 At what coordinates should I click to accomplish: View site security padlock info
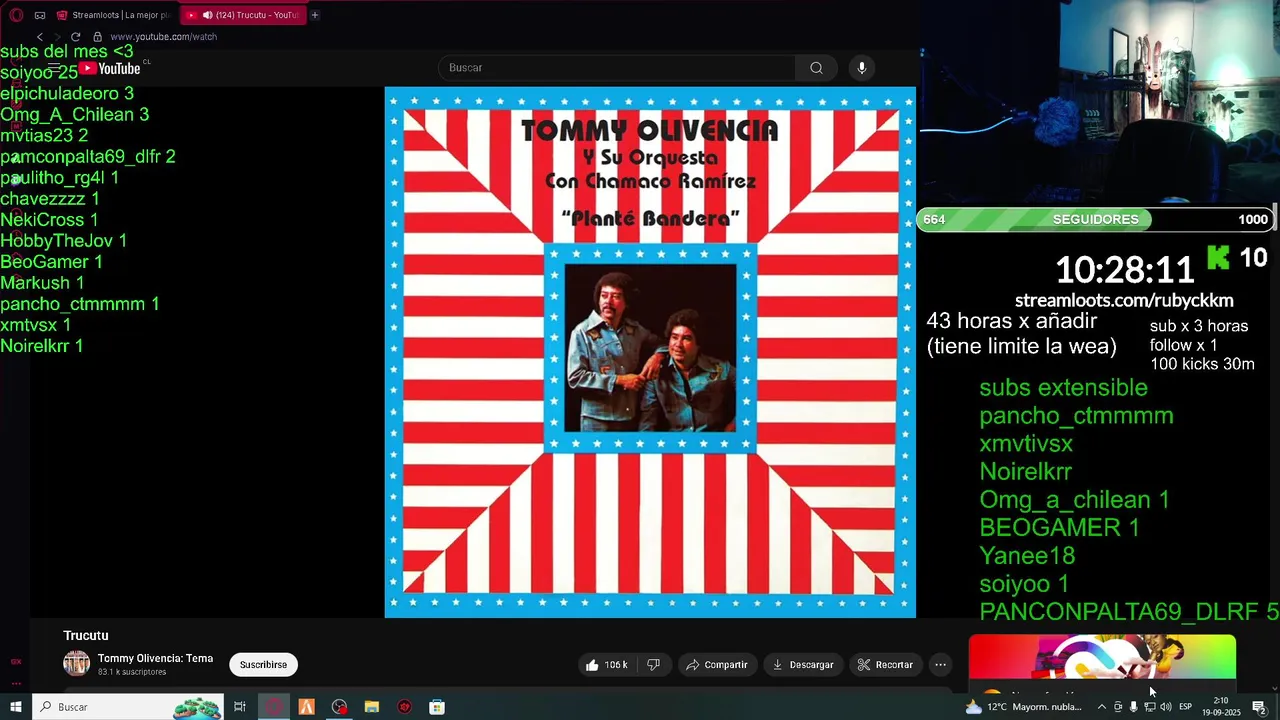pyautogui.click(x=98, y=37)
